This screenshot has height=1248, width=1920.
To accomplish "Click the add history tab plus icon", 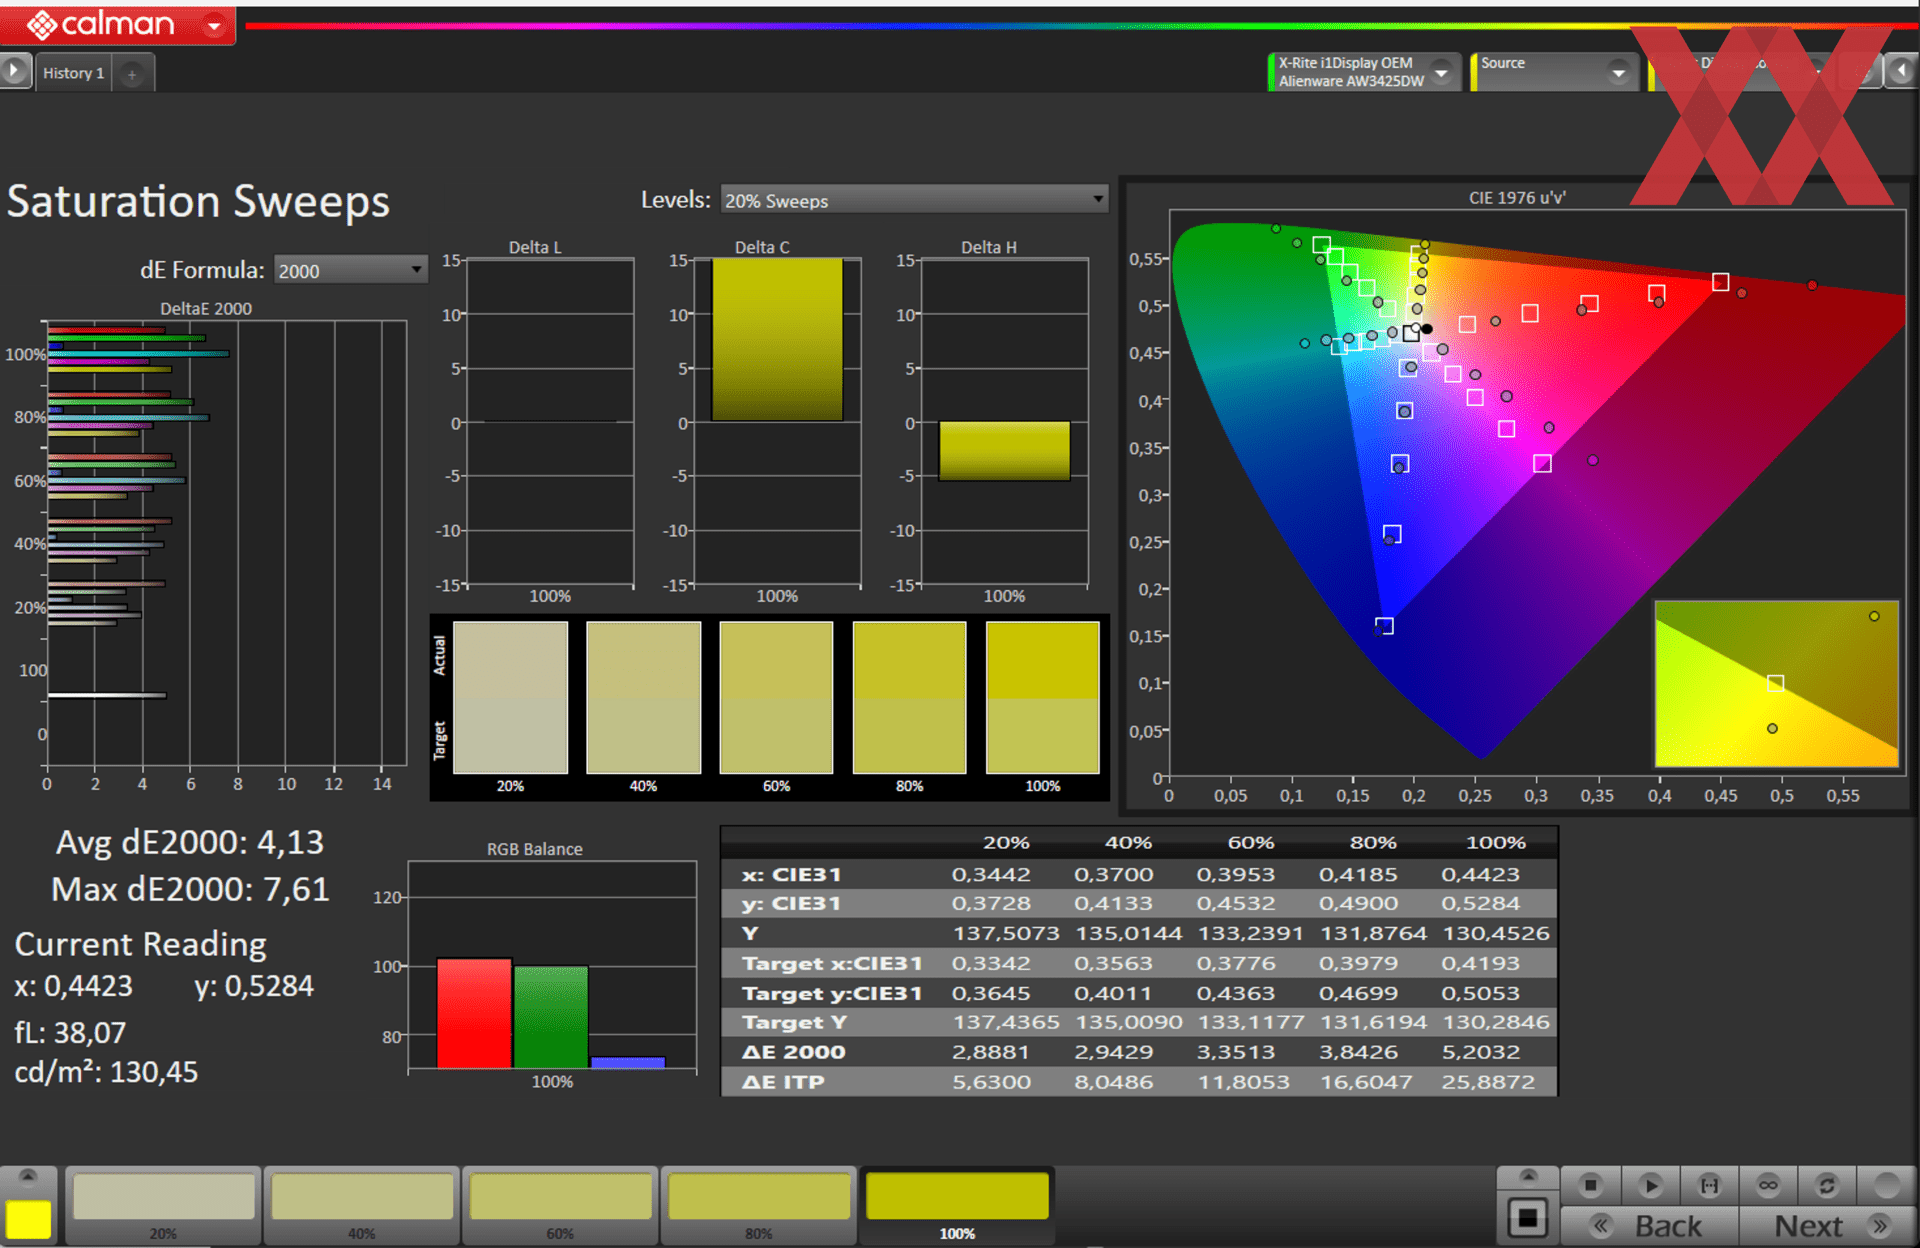I will [x=131, y=74].
